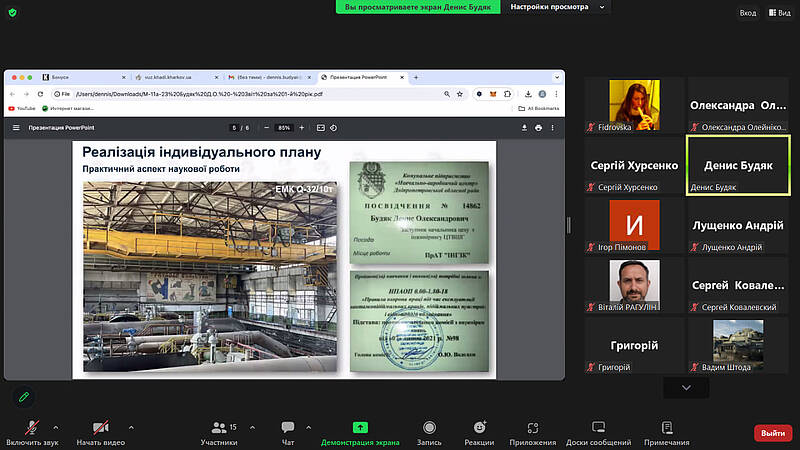Start video with Начать видео
Image resolution: width=800 pixels, height=450 pixels.
(x=101, y=433)
